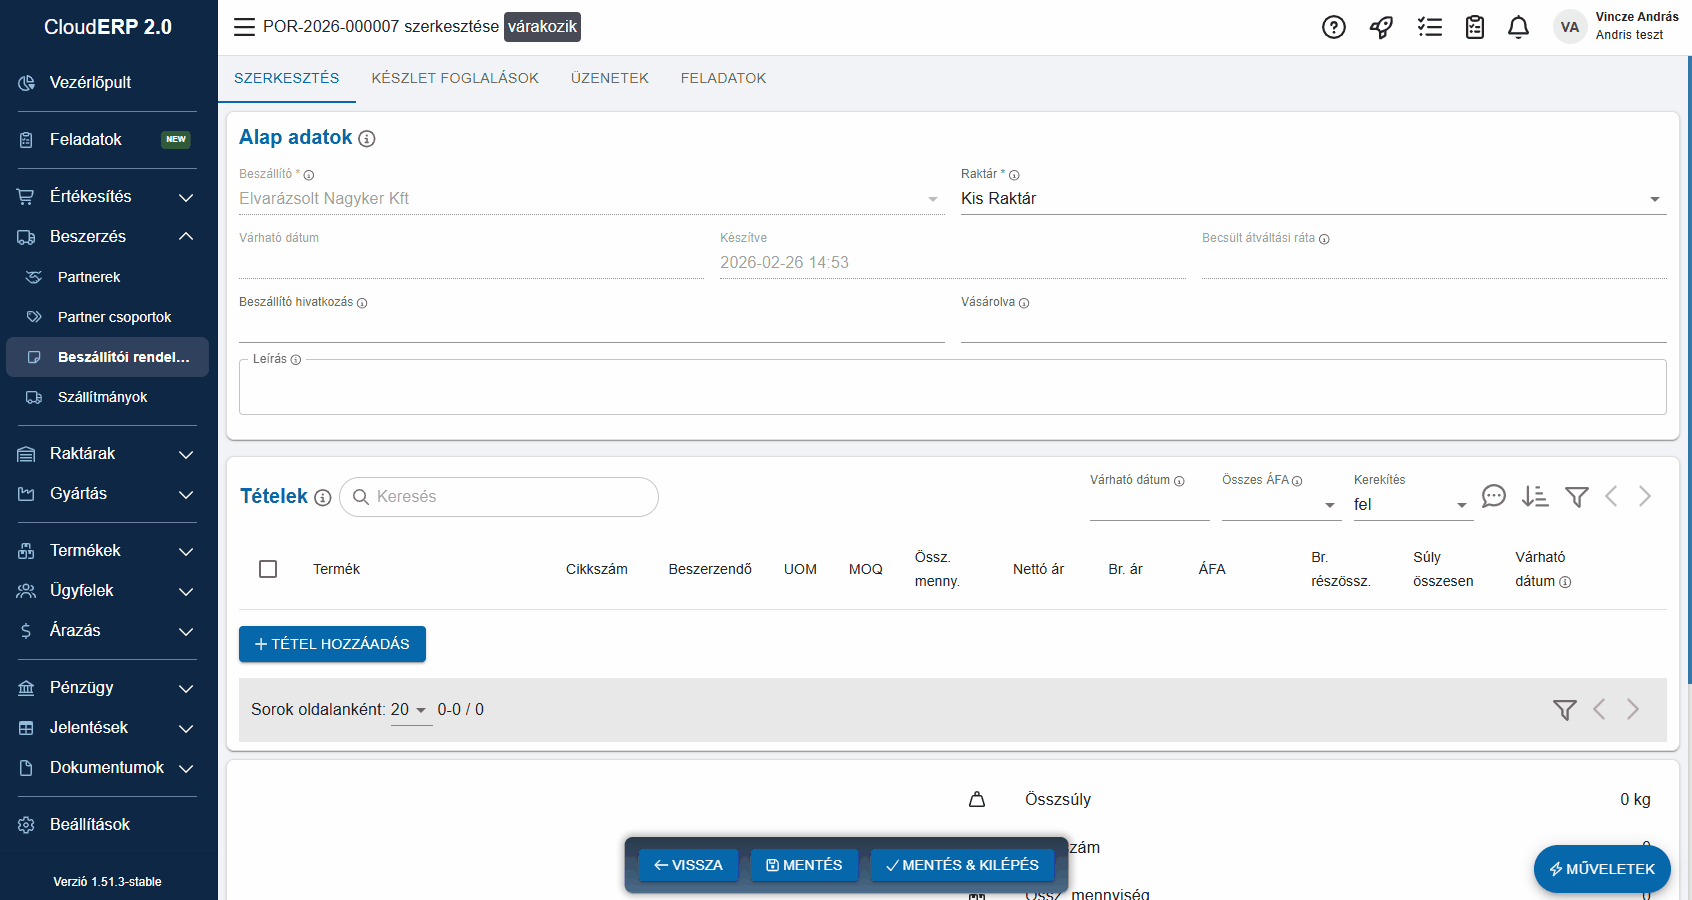Switch to the Üzenetek tab

[x=609, y=78]
